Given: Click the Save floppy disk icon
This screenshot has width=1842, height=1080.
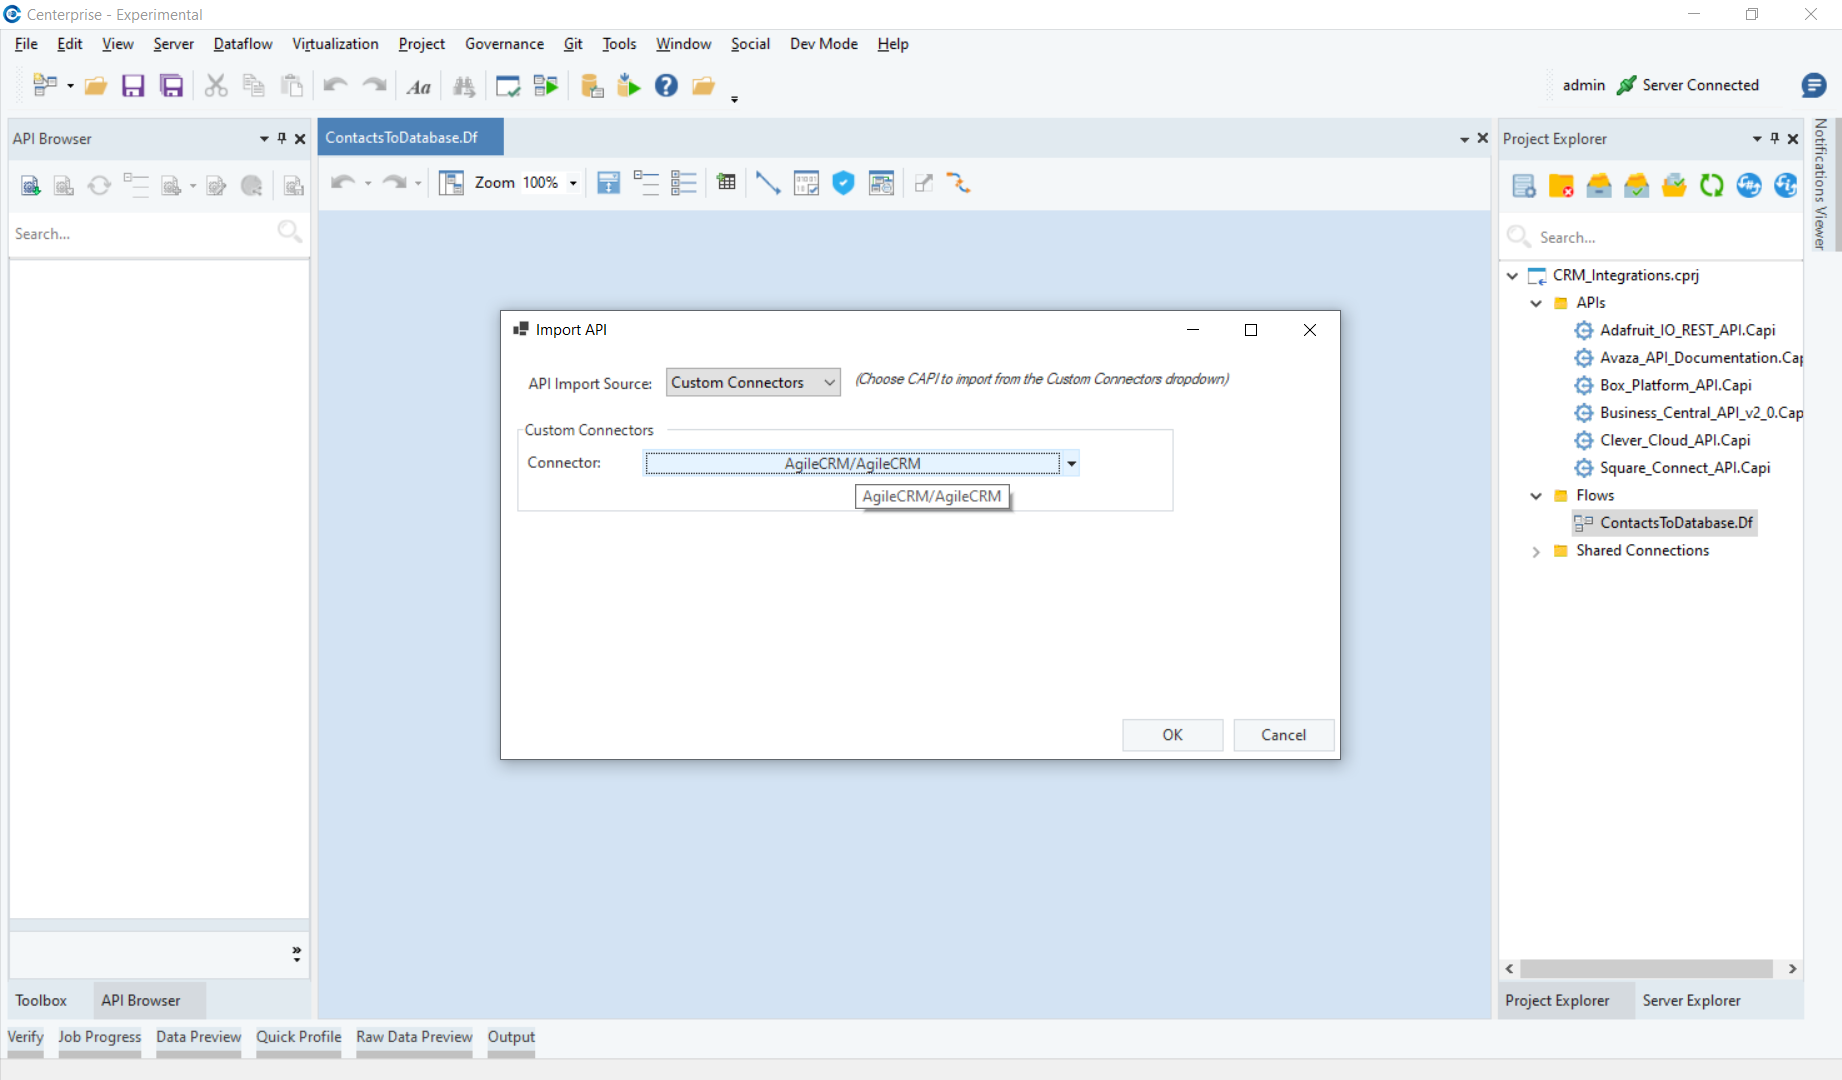Looking at the screenshot, I should pos(133,86).
